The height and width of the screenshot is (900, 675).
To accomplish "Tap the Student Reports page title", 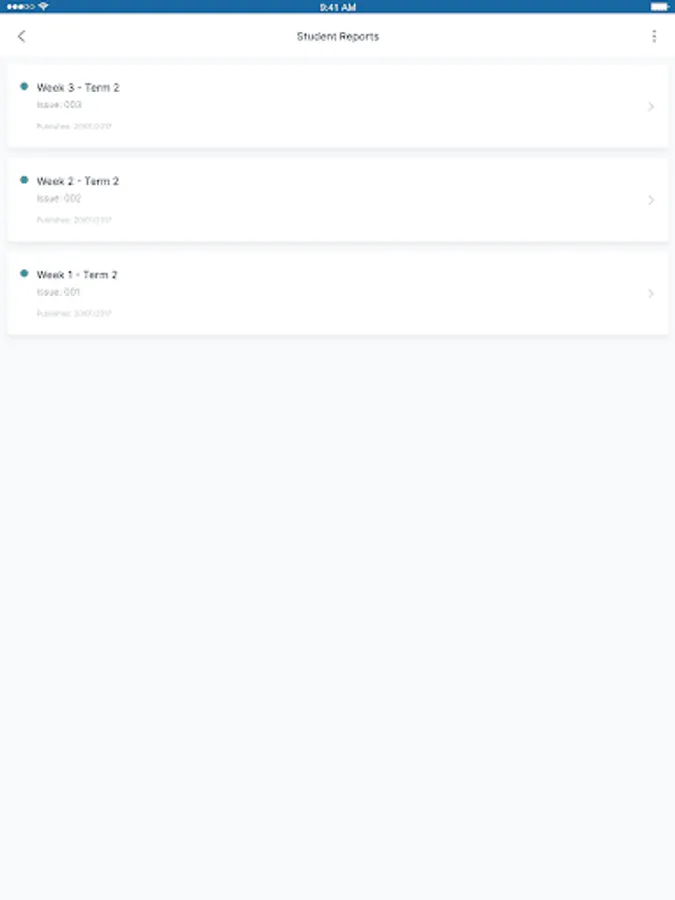I will point(338,36).
